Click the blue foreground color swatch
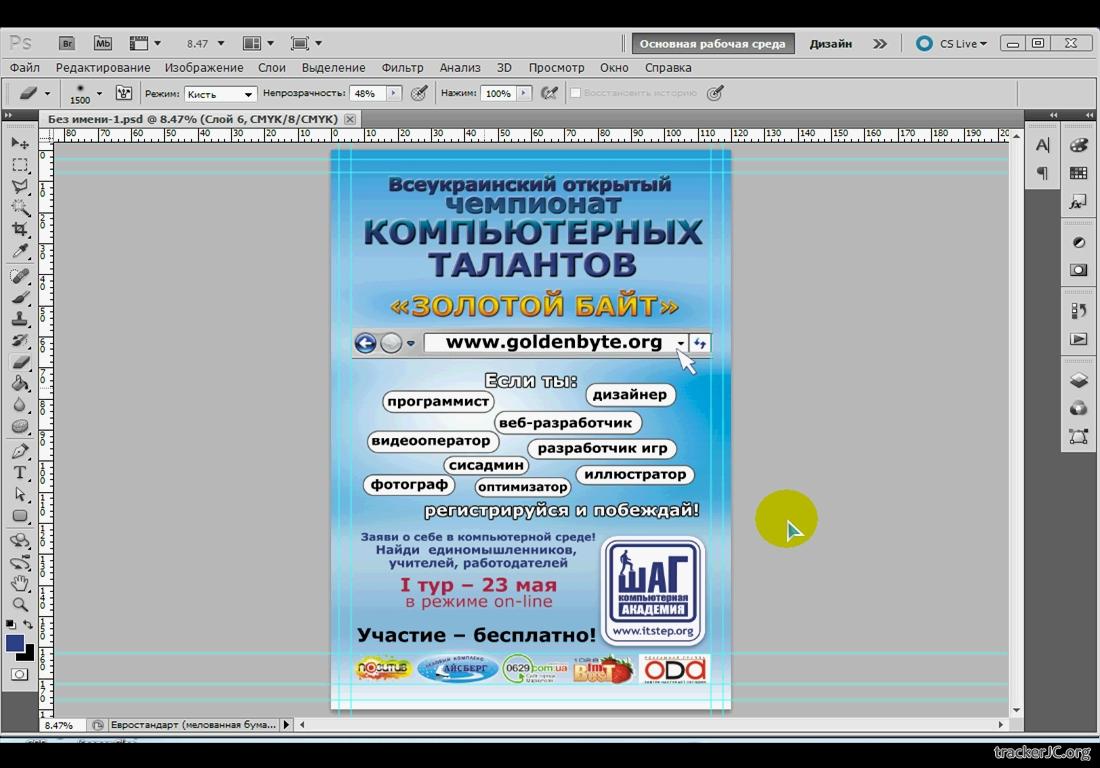Image resolution: width=1100 pixels, height=768 pixels. [15, 643]
